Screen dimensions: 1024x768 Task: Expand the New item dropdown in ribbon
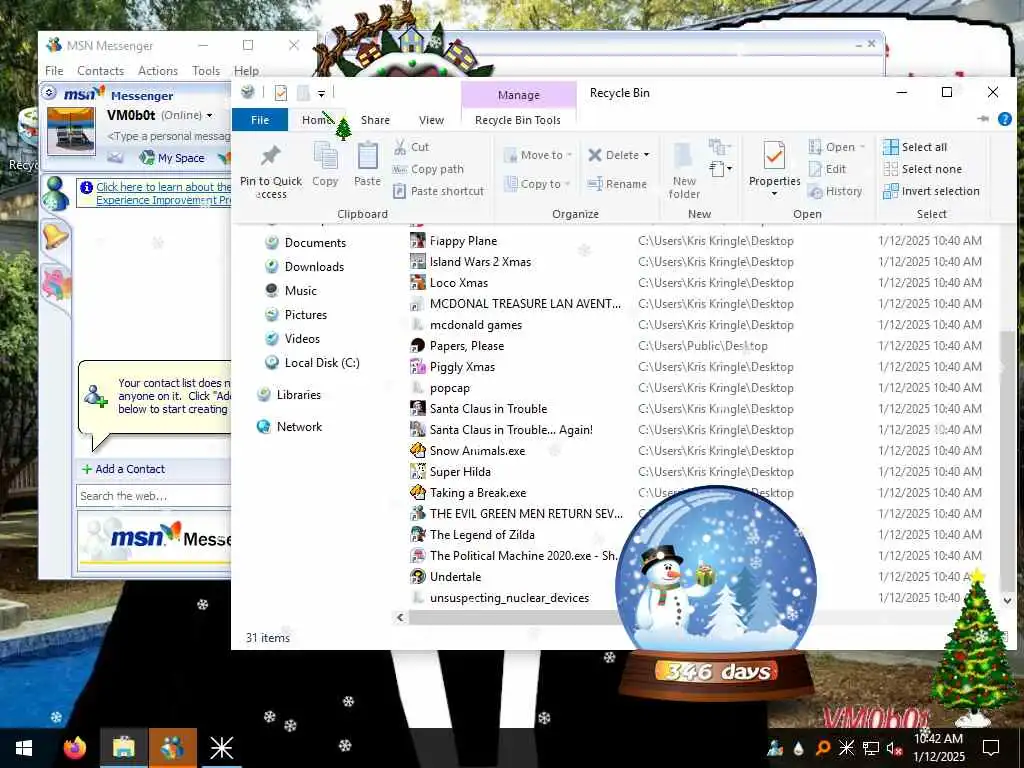(x=720, y=169)
